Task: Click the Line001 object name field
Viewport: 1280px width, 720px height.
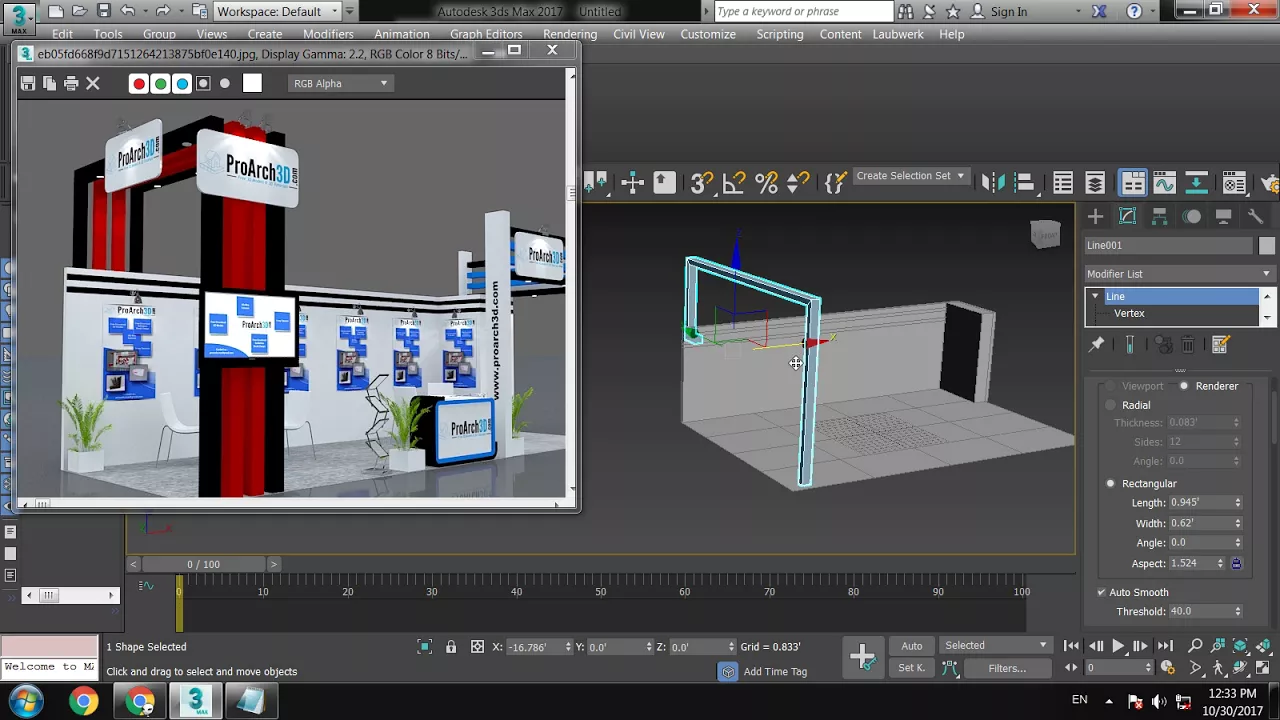Action: pyautogui.click(x=1169, y=246)
